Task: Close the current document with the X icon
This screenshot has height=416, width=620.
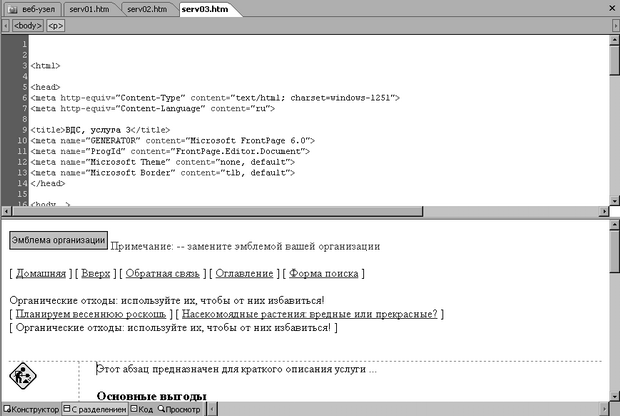Action: [611, 9]
